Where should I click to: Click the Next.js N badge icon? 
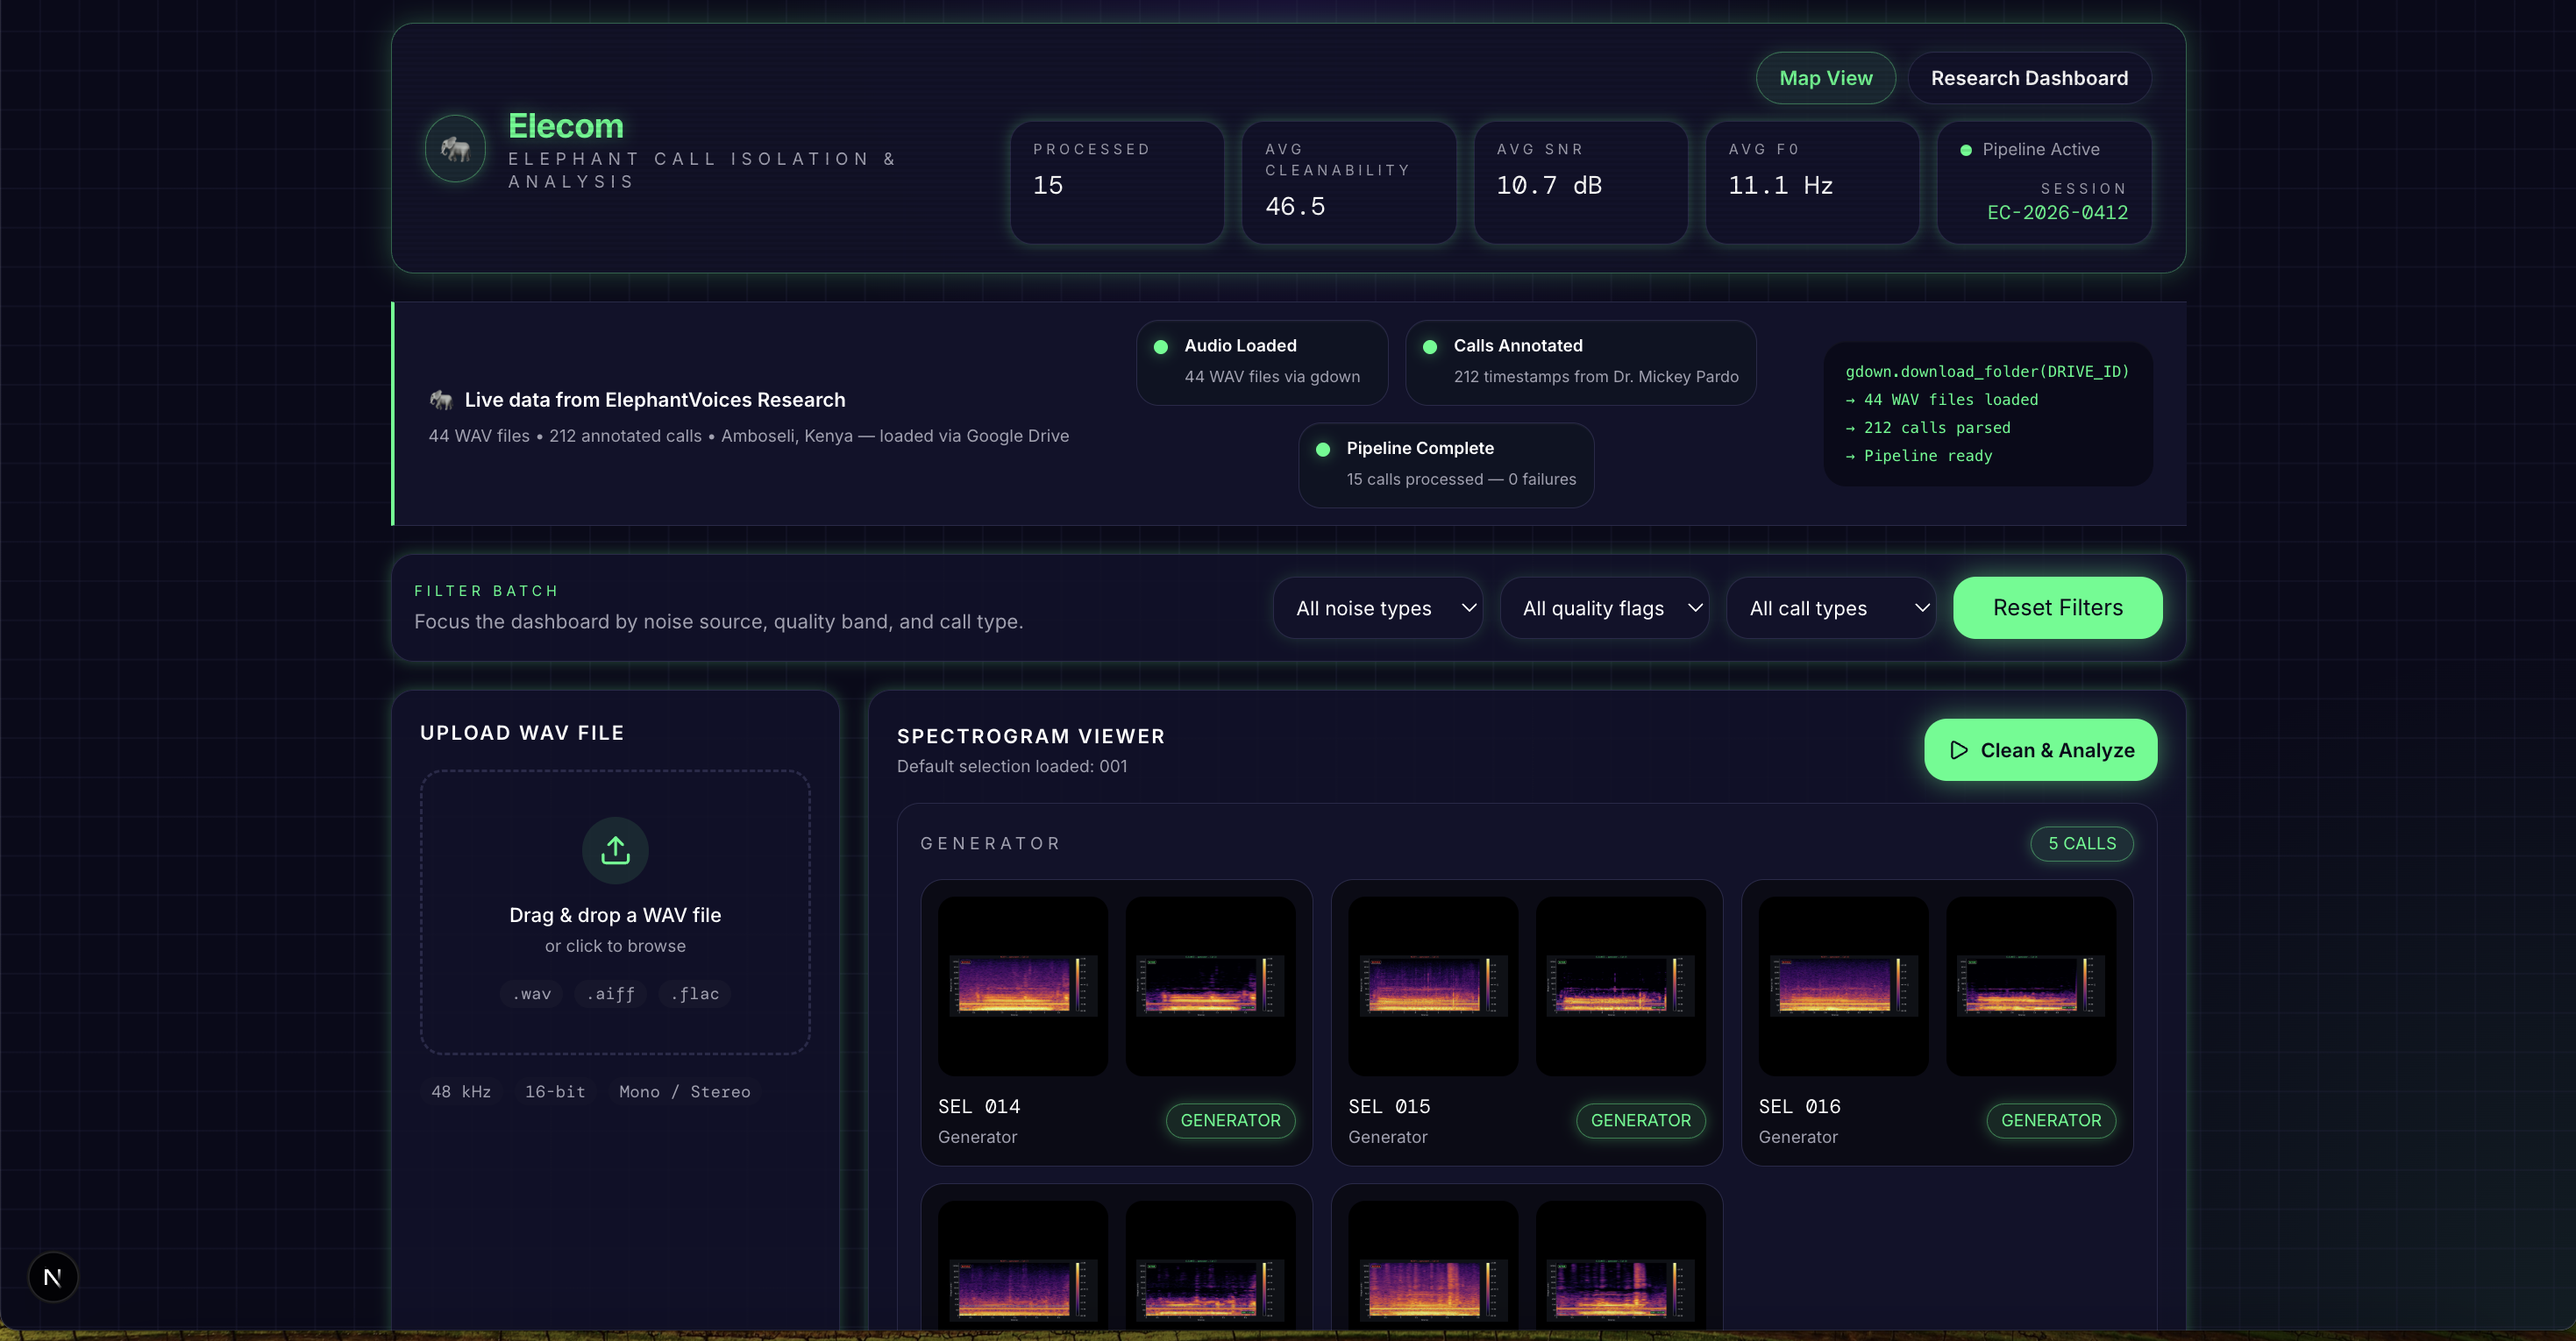click(x=53, y=1277)
